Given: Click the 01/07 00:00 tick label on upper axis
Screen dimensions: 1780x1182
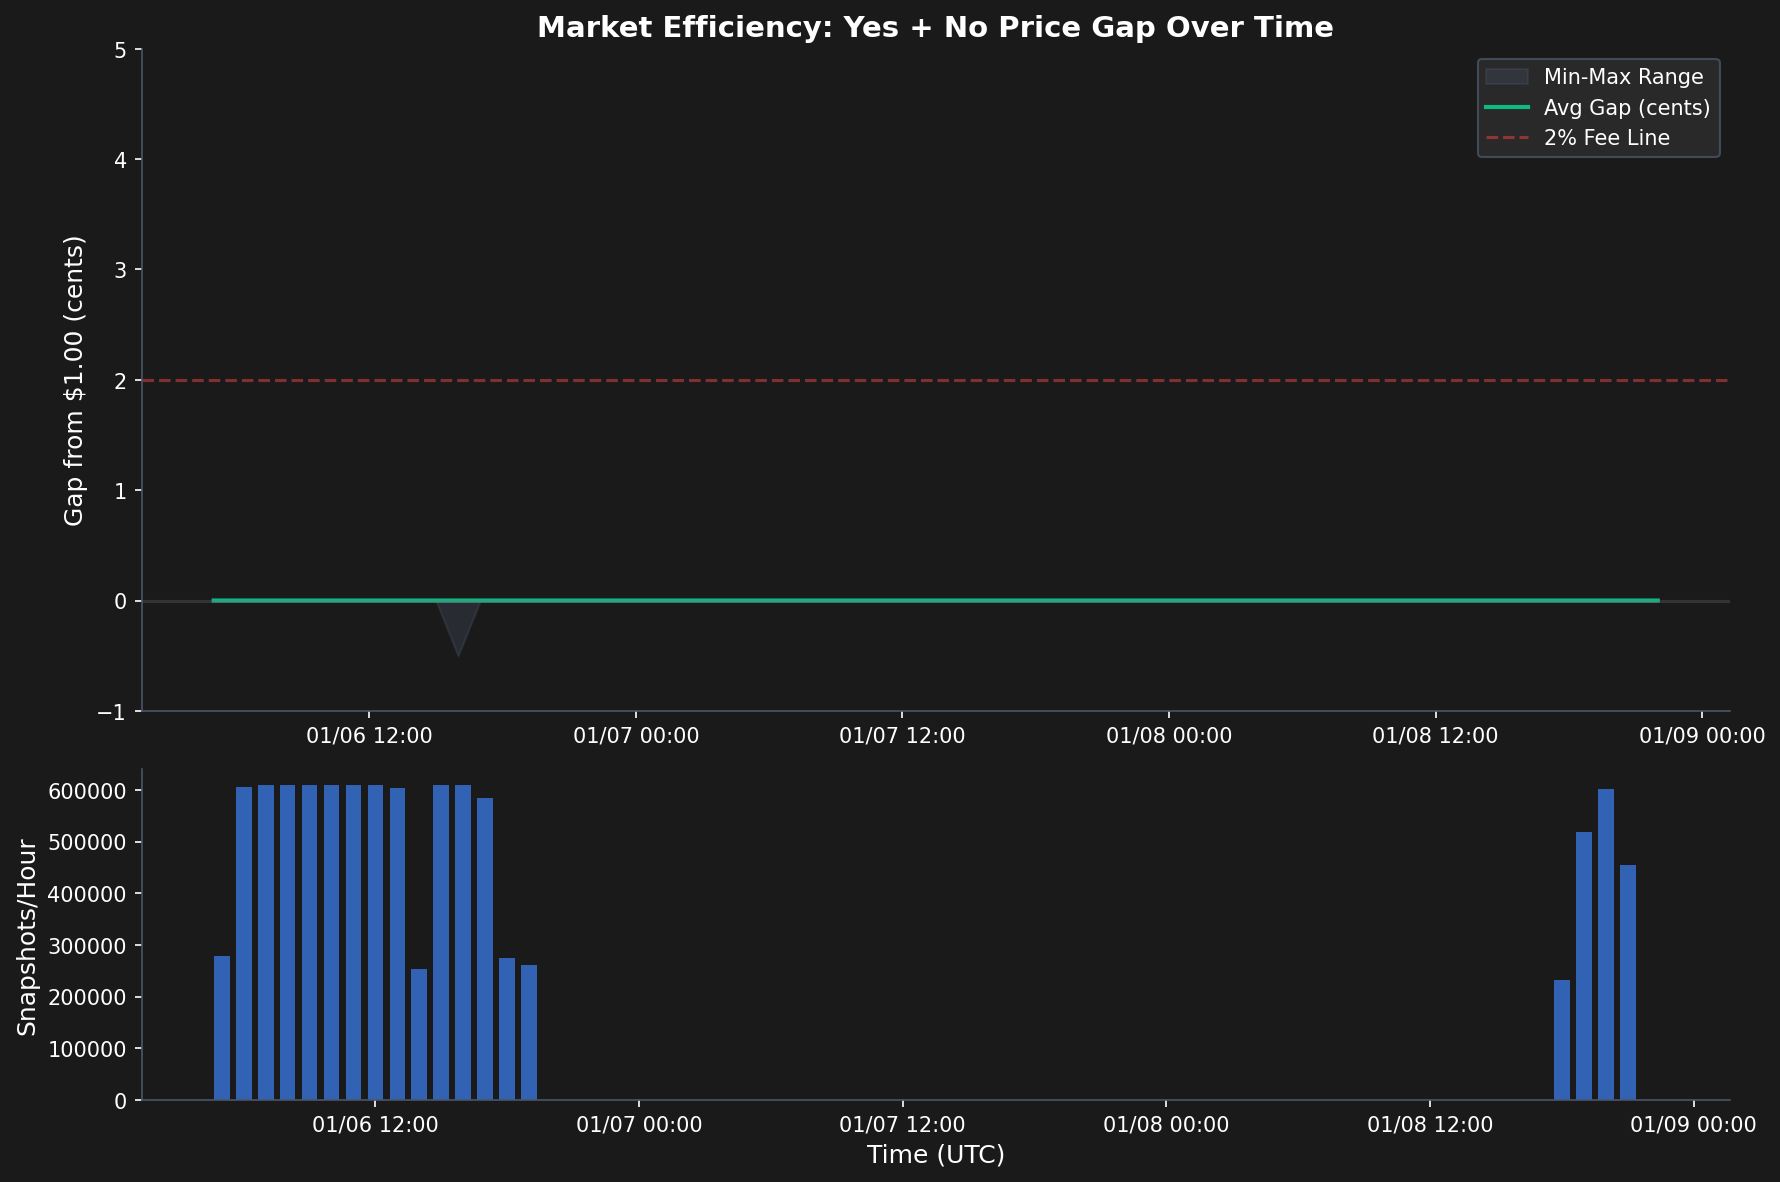Looking at the screenshot, I should [x=638, y=735].
